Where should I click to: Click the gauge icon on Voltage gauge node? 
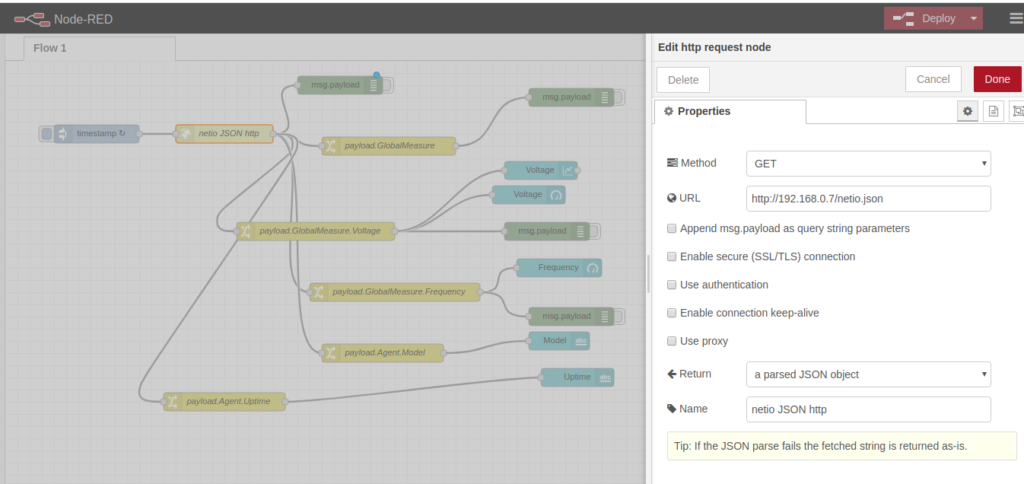click(556, 195)
